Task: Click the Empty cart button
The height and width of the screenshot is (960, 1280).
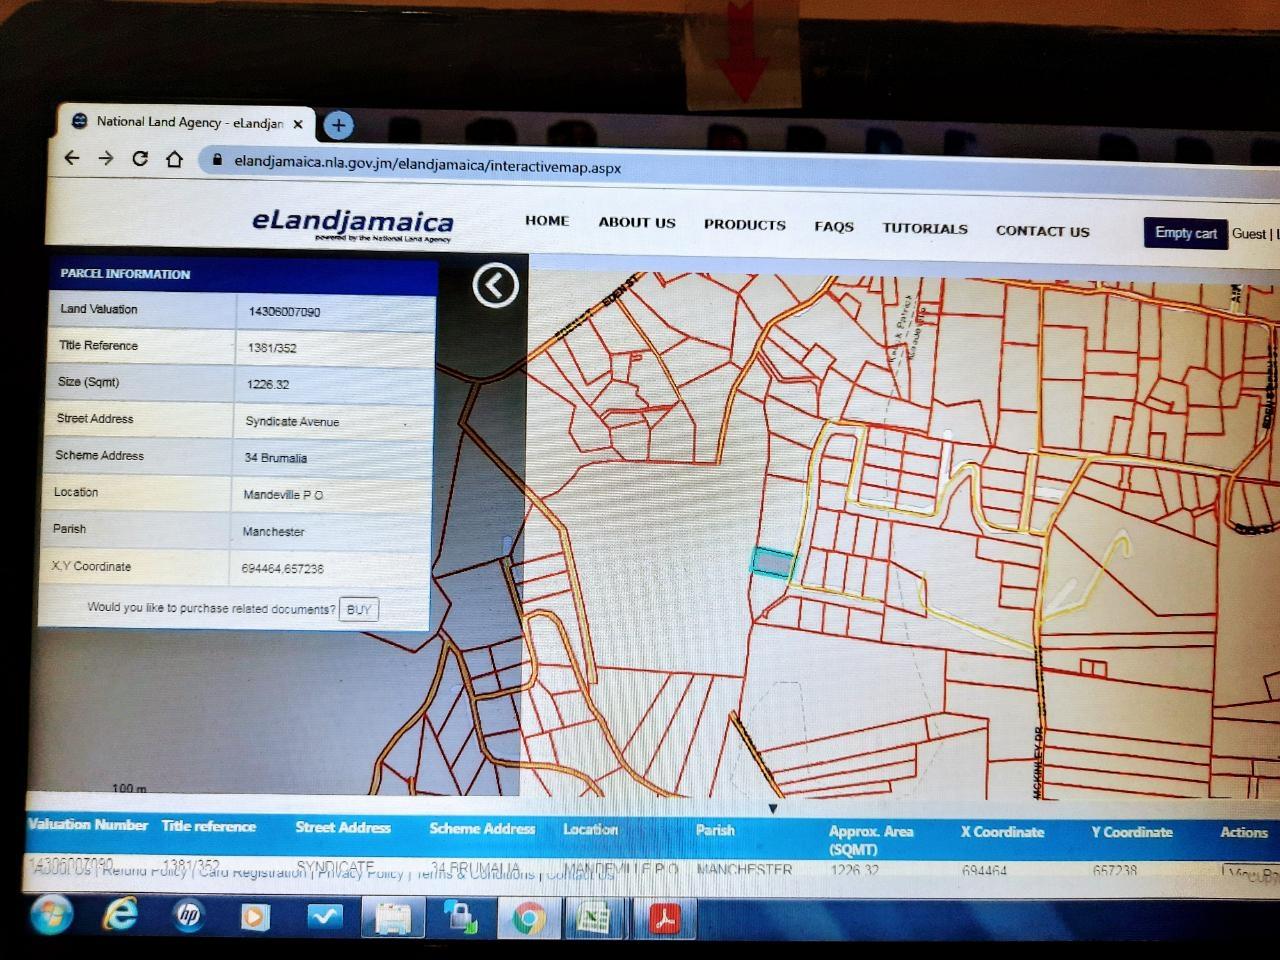Action: [1185, 233]
